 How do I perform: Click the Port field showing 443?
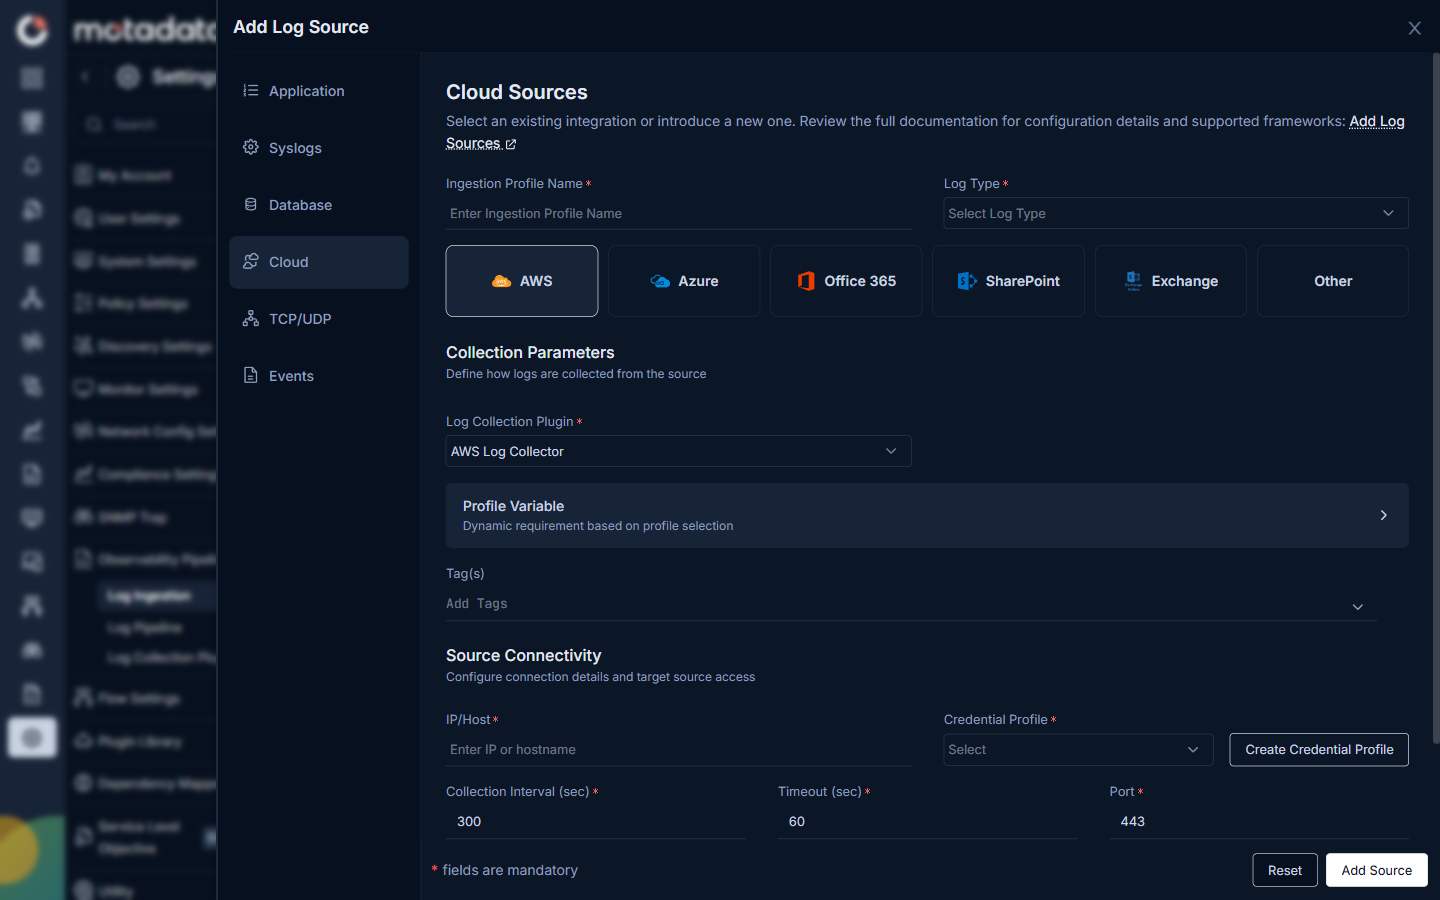1258,822
